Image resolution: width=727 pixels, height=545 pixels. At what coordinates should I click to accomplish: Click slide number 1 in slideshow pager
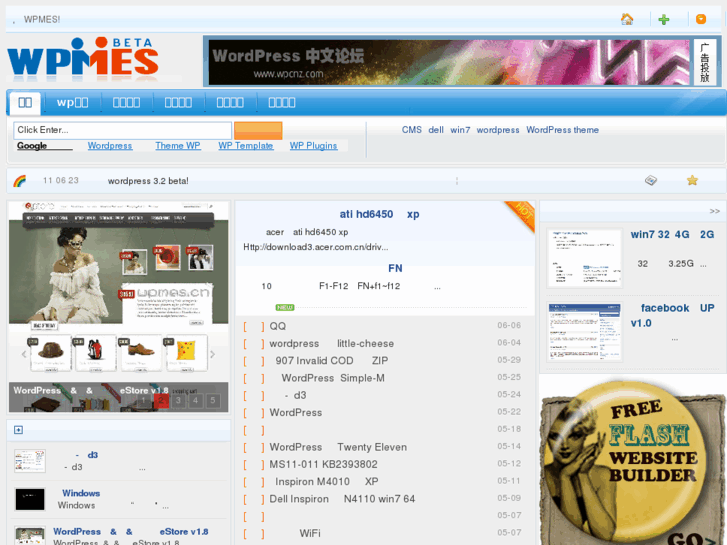[143, 401]
